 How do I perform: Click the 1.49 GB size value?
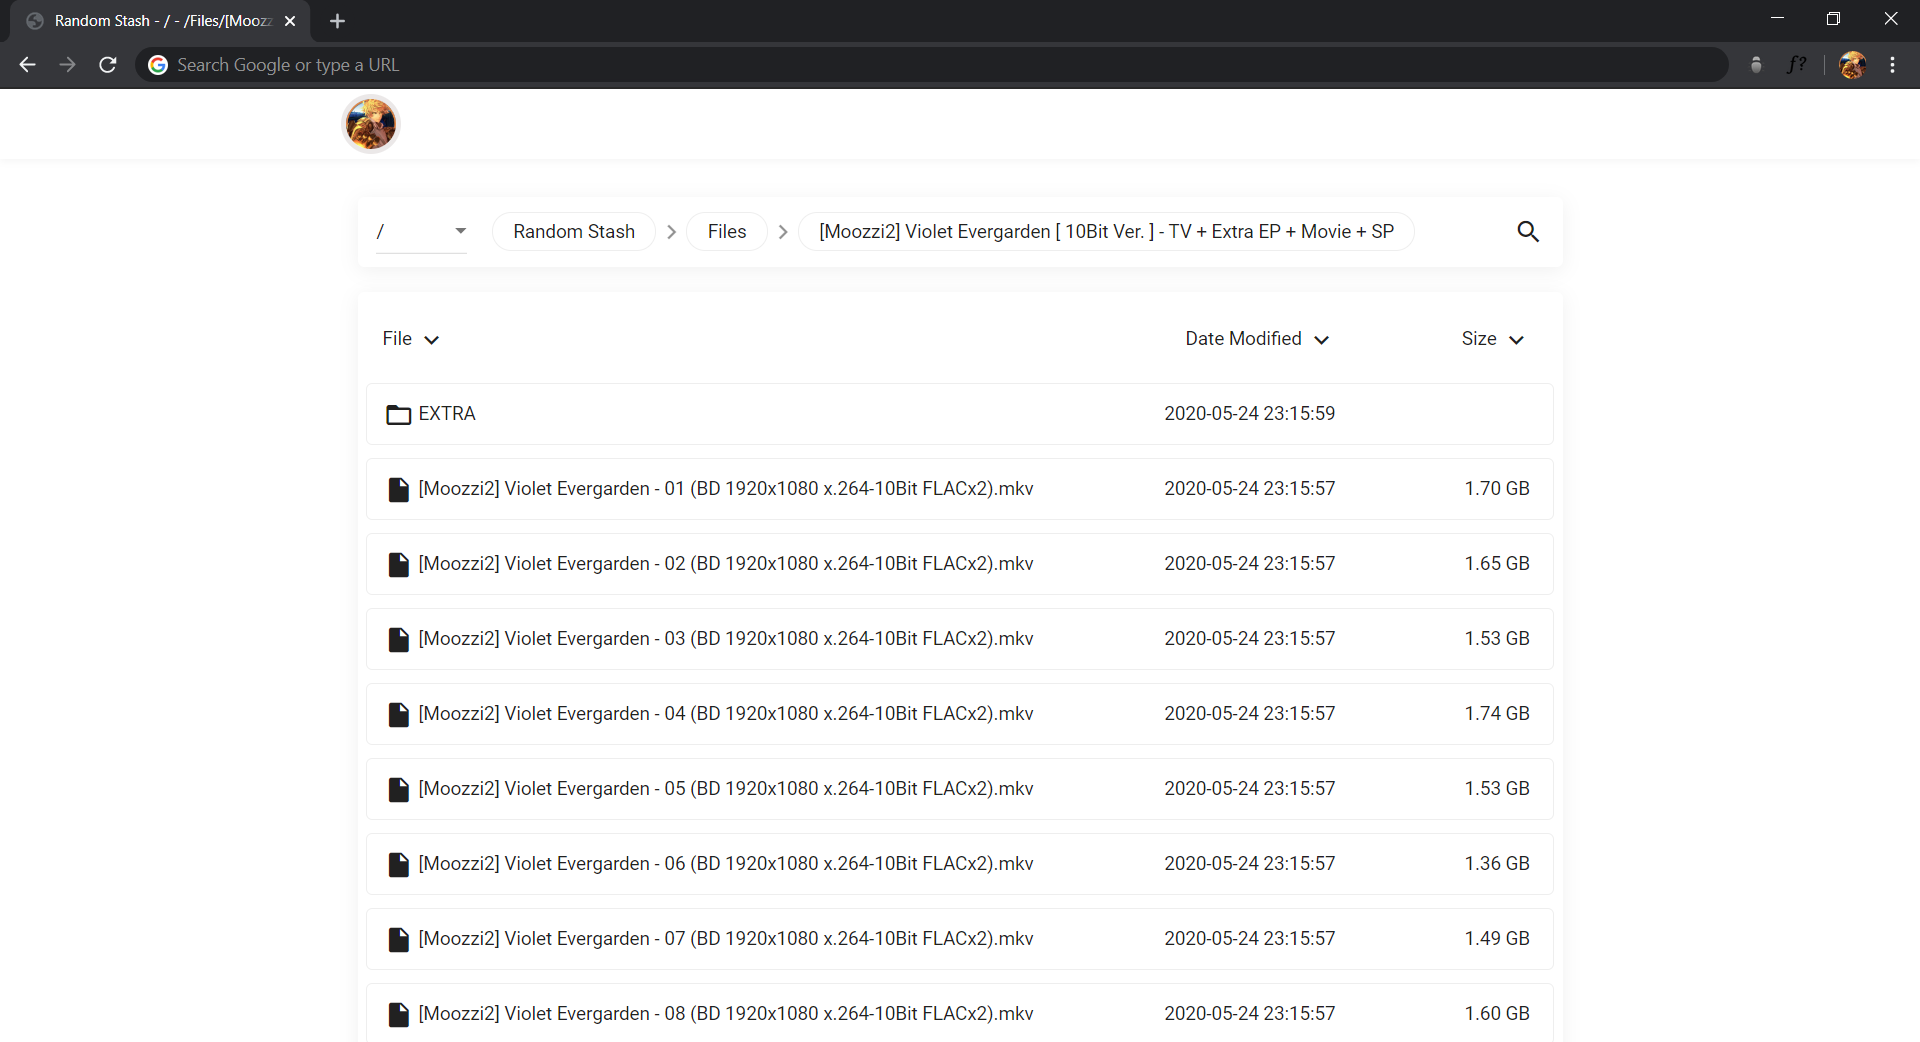(x=1497, y=939)
